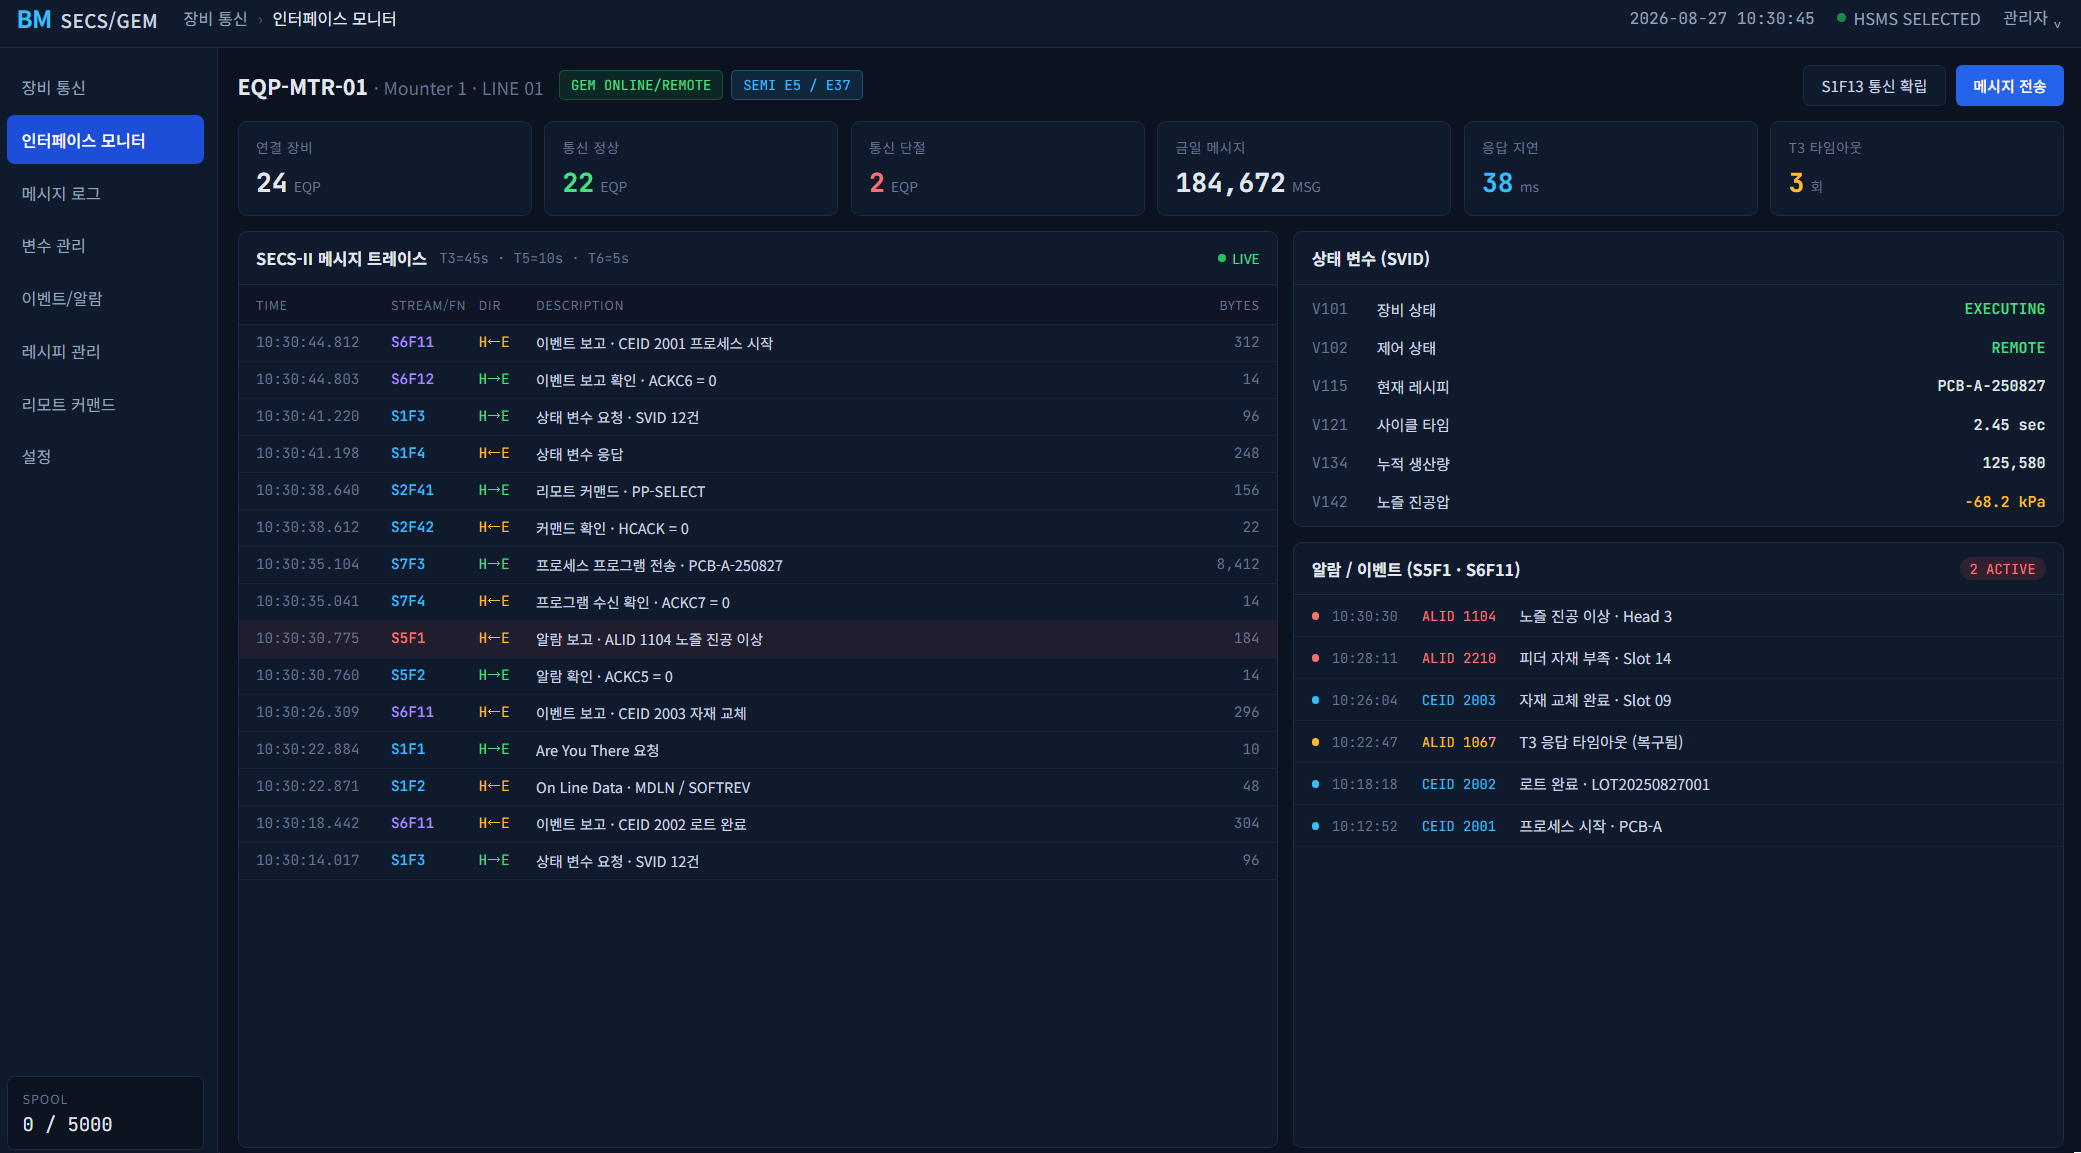The width and height of the screenshot is (2081, 1153).
Task: Select the S7F3 프로세스 프로그램 전송 row
Action: point(758,565)
